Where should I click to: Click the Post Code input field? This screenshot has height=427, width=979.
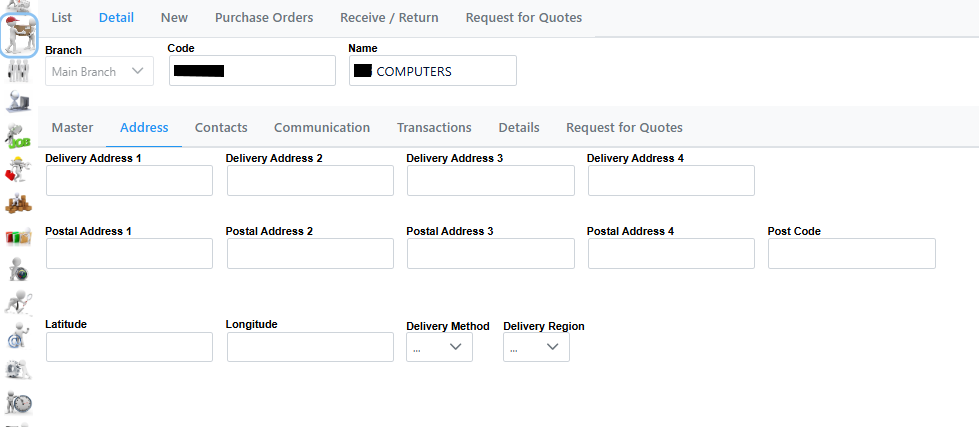pos(851,254)
